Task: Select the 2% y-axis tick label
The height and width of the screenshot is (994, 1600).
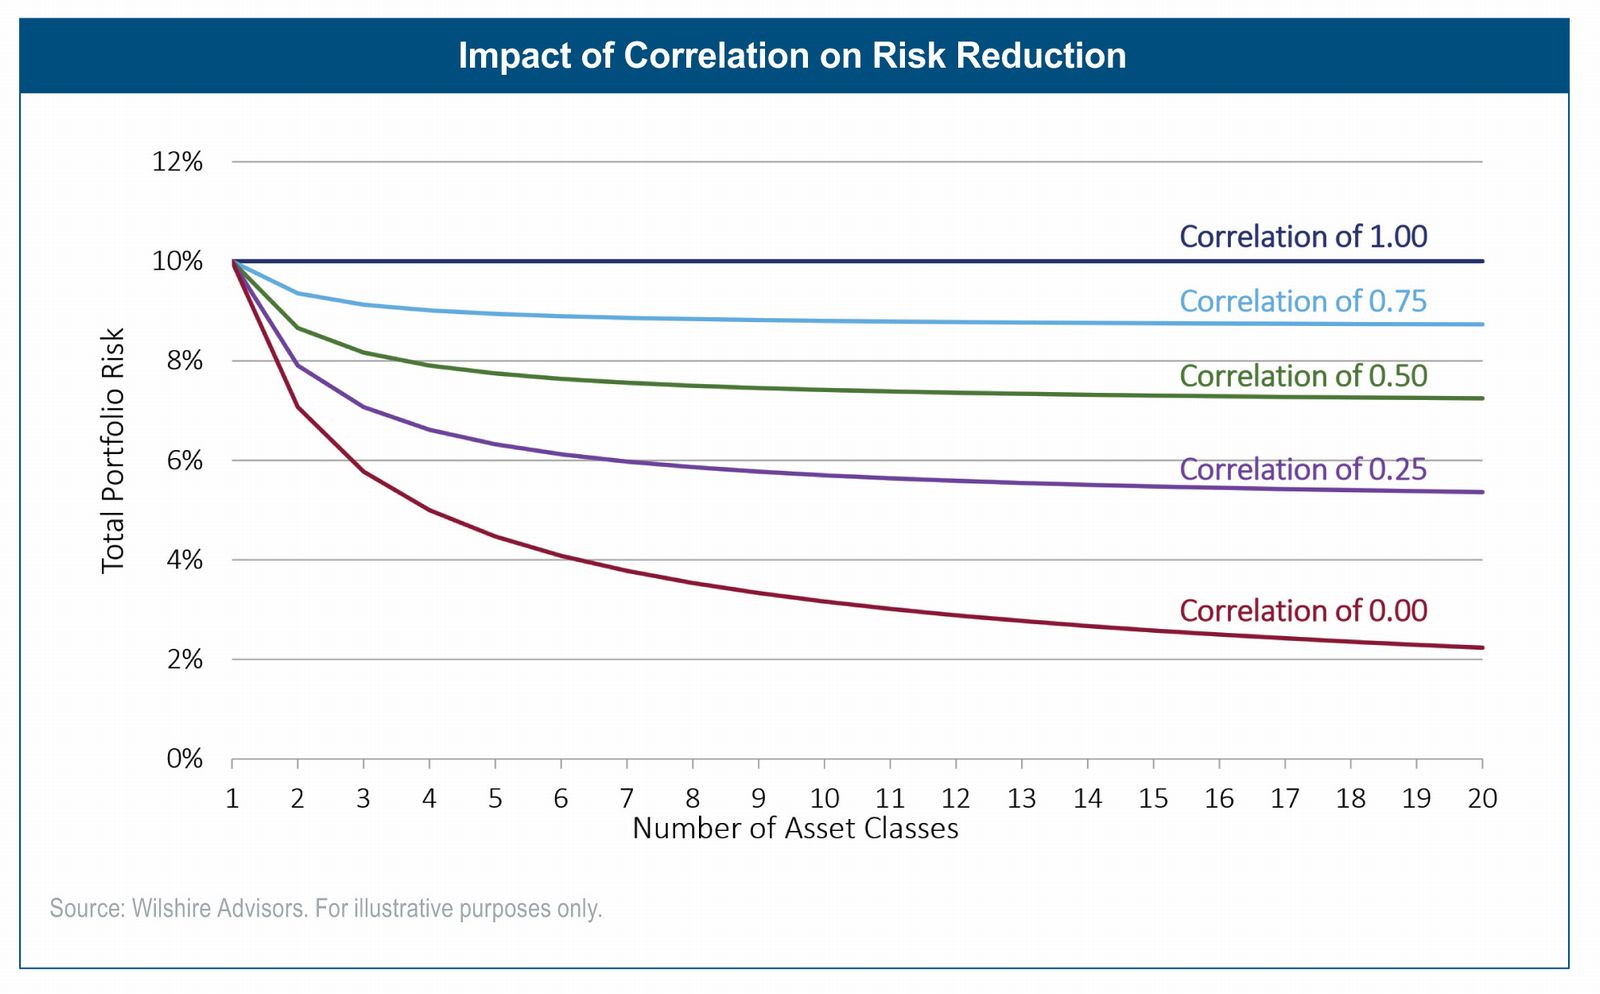Action: pyautogui.click(x=184, y=660)
